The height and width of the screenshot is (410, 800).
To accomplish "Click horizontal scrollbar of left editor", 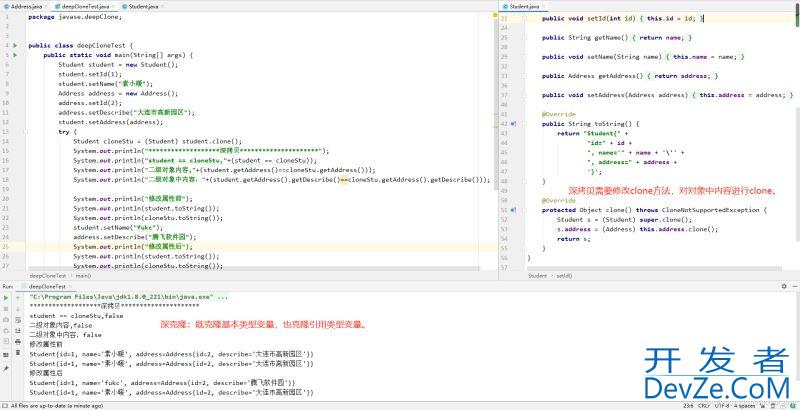I will point(254,269).
